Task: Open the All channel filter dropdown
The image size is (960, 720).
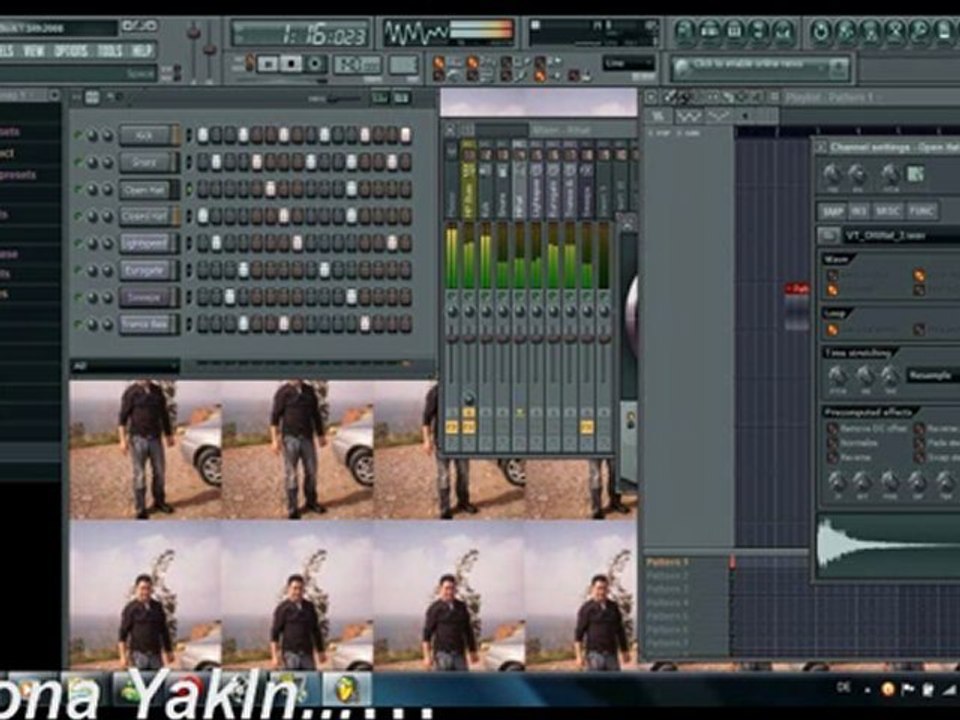Action: 125,366
